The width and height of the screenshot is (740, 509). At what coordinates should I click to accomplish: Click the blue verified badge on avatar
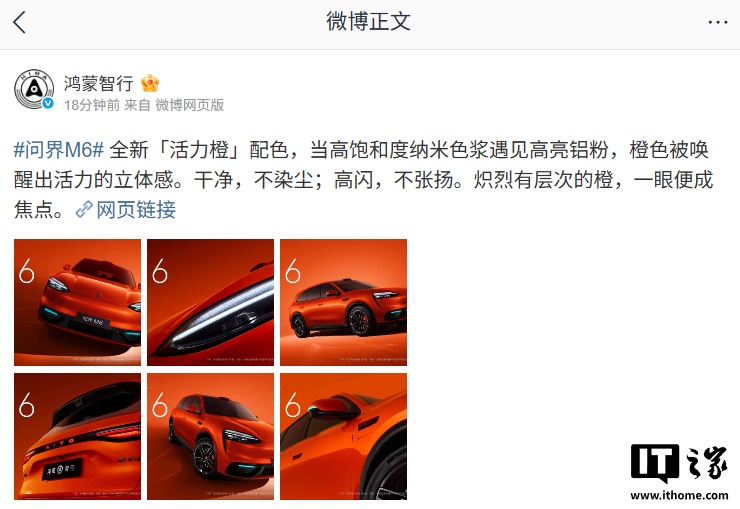click(x=48, y=103)
